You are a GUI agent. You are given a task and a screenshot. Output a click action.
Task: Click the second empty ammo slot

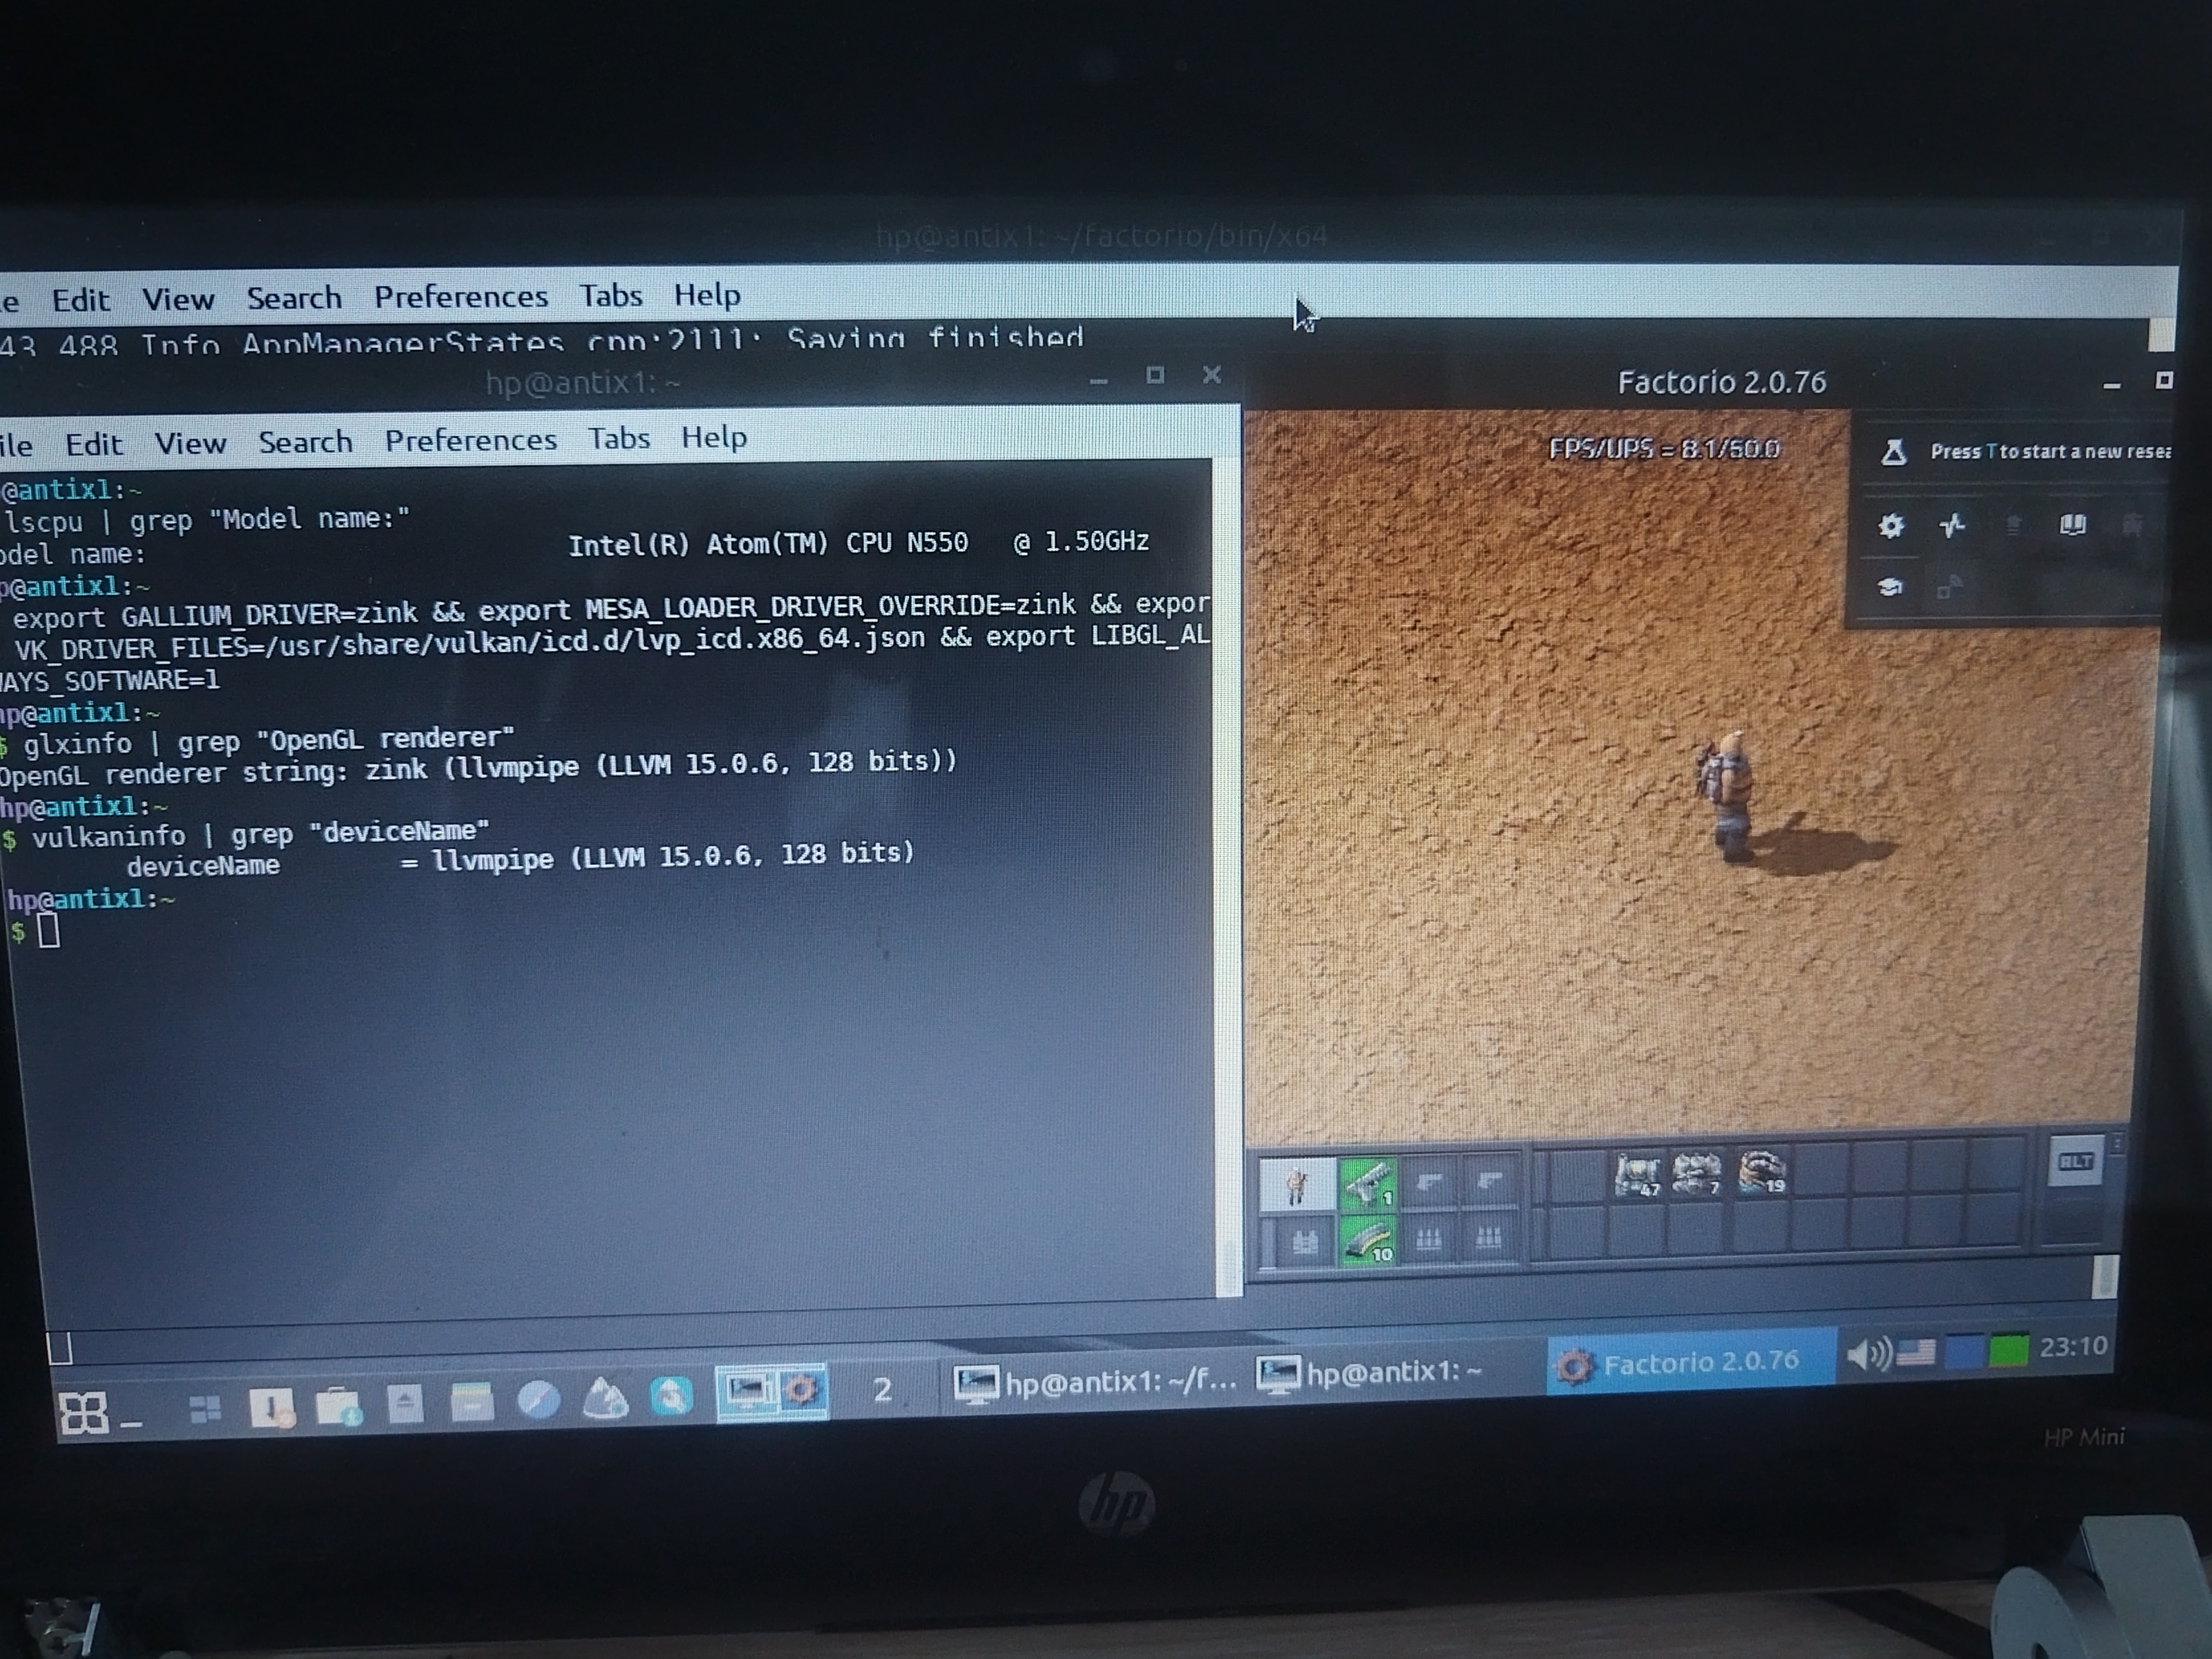coord(1488,1239)
